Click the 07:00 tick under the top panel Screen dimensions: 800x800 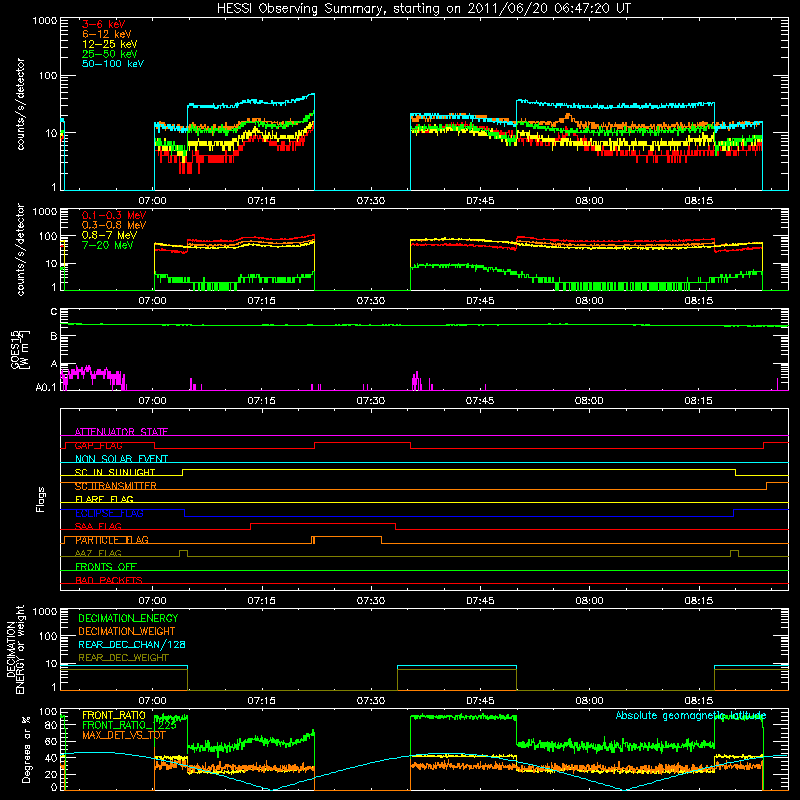click(x=152, y=201)
